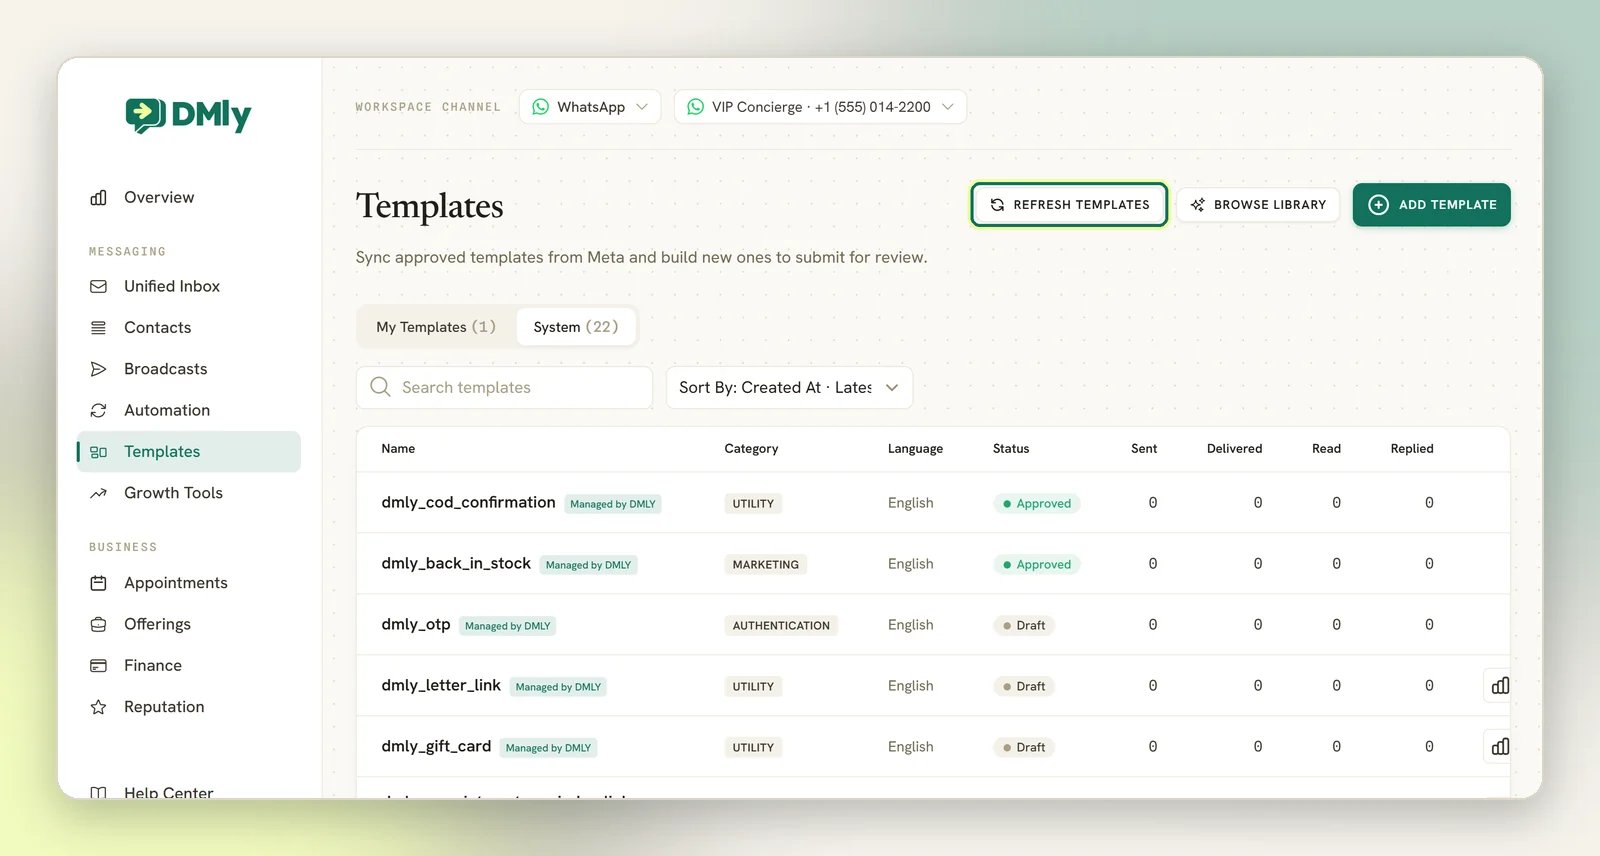This screenshot has height=856, width=1600.
Task: Click the Contacts list icon
Action: 98,328
